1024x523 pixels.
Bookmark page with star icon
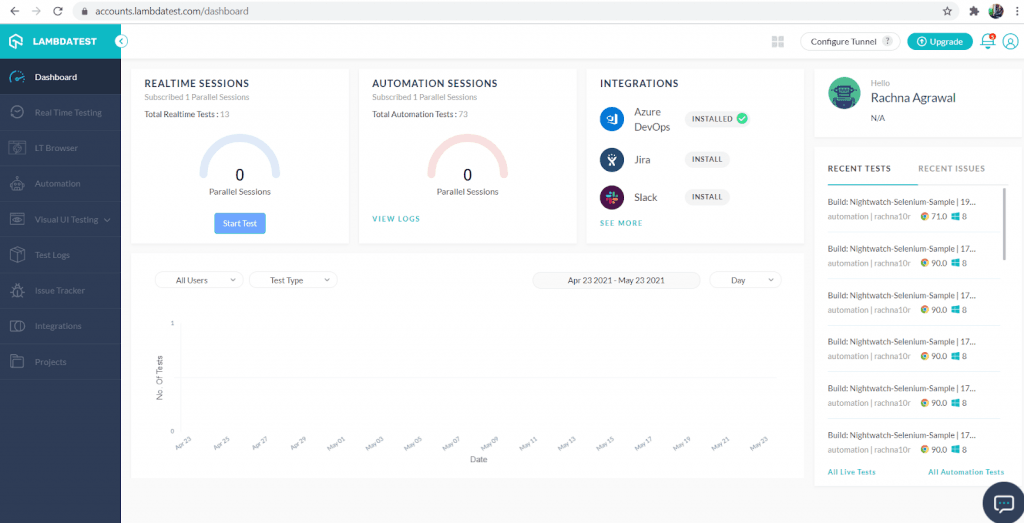pyautogui.click(x=947, y=11)
